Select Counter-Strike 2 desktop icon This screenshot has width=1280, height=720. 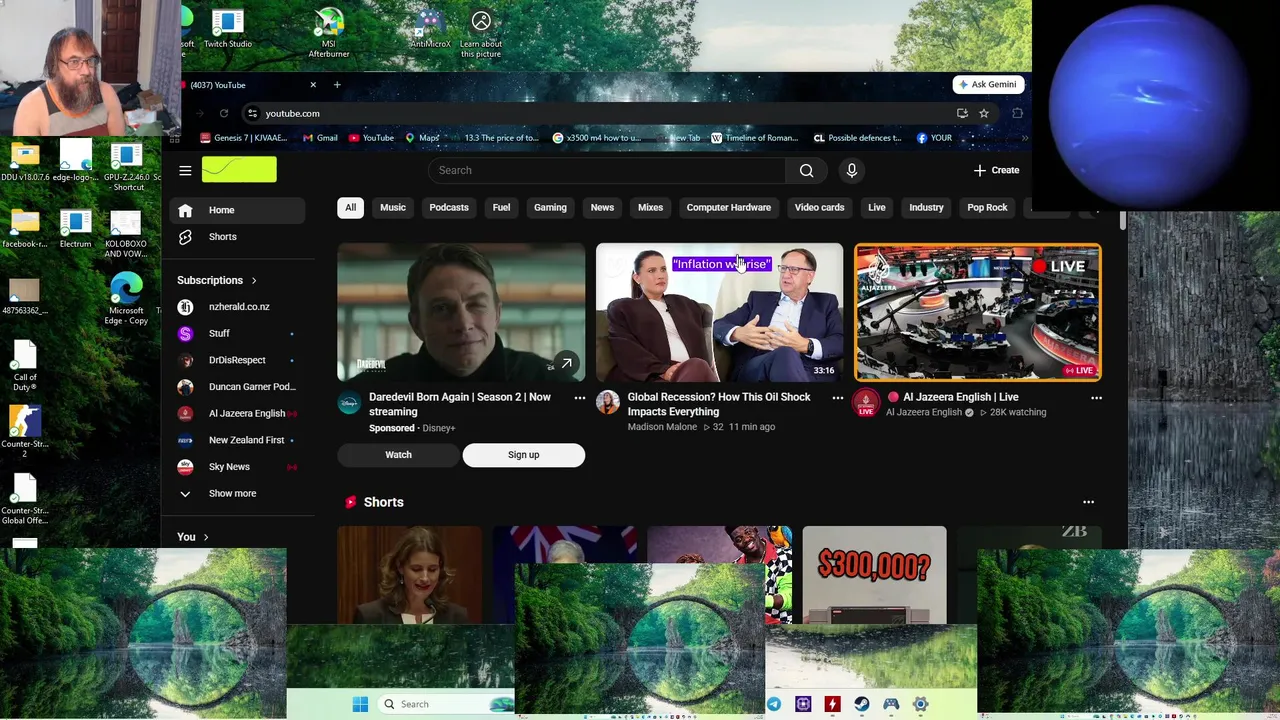[25, 432]
